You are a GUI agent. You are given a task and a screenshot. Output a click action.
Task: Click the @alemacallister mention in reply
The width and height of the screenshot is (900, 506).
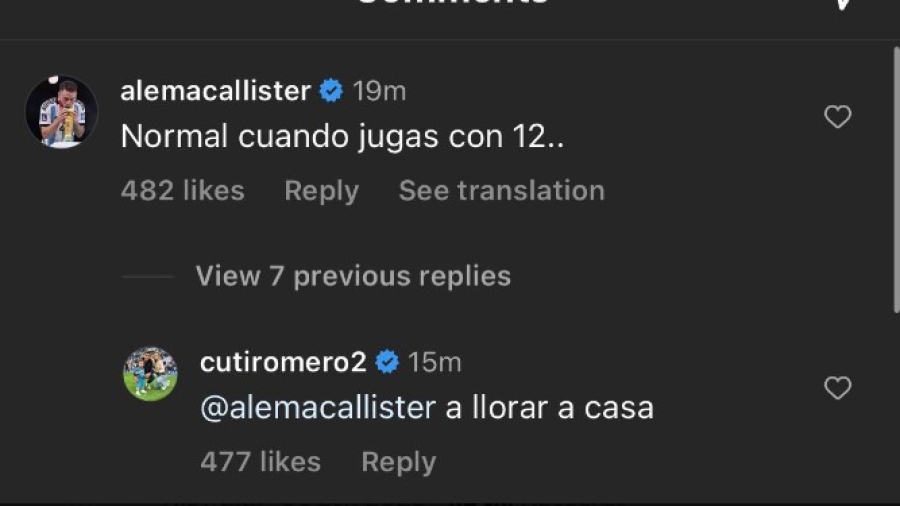click(x=318, y=408)
